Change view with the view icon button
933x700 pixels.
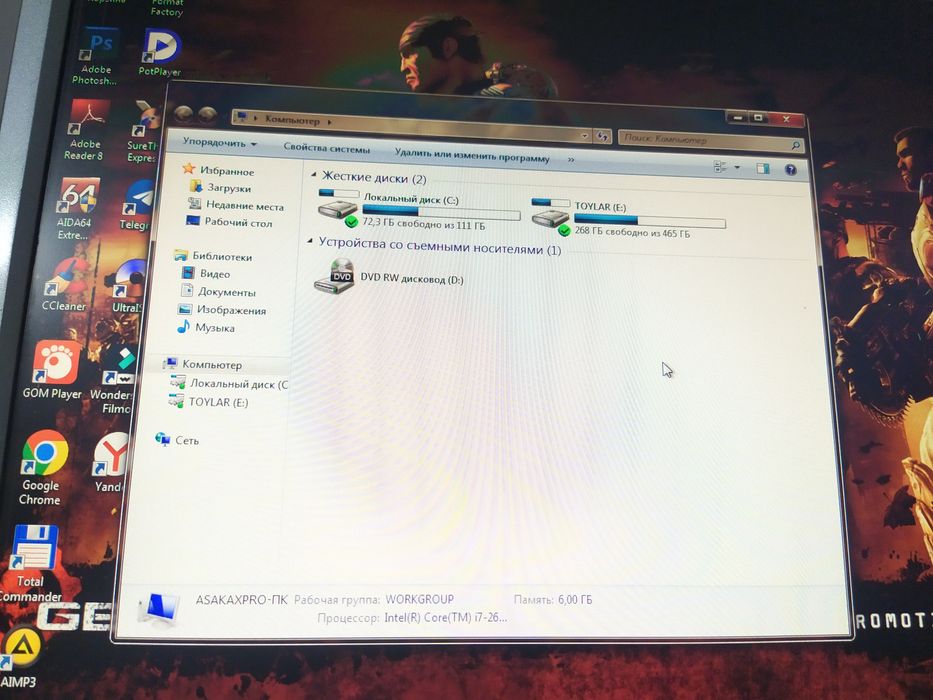720,167
